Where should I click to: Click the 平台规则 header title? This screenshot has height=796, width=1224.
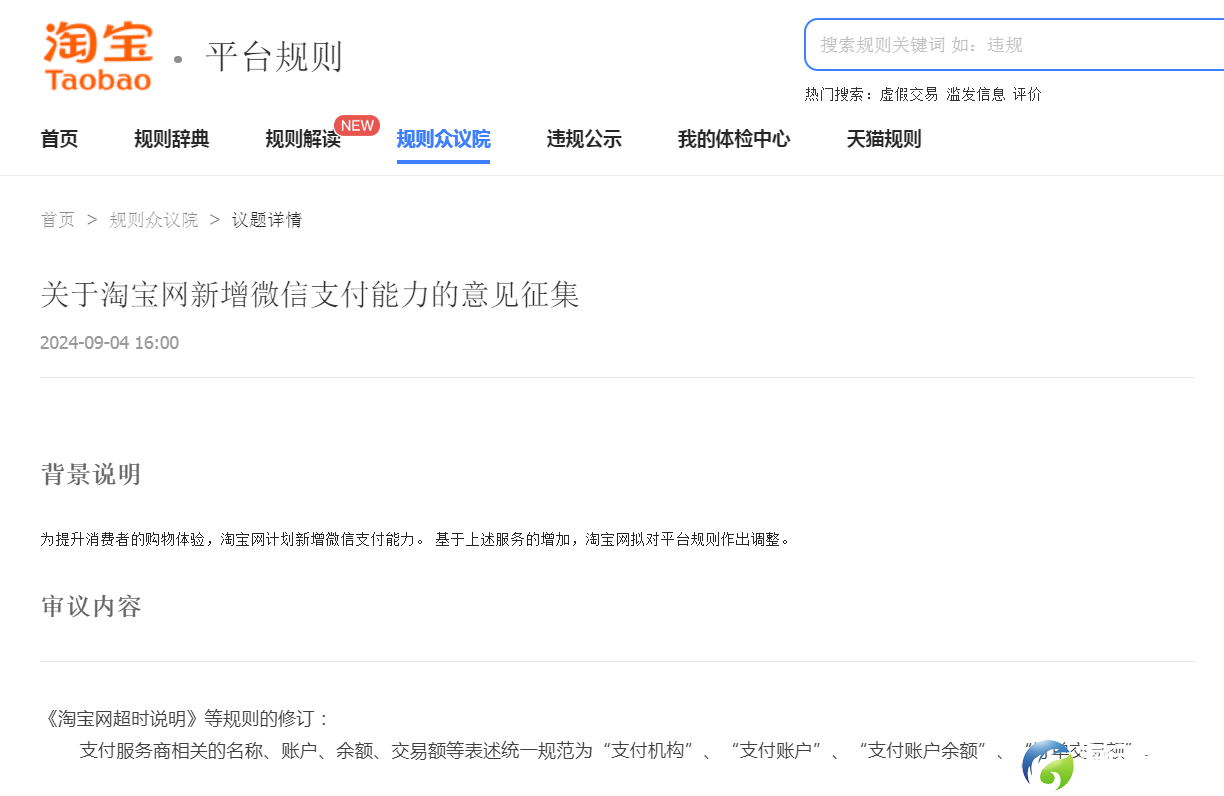pyautogui.click(x=274, y=57)
